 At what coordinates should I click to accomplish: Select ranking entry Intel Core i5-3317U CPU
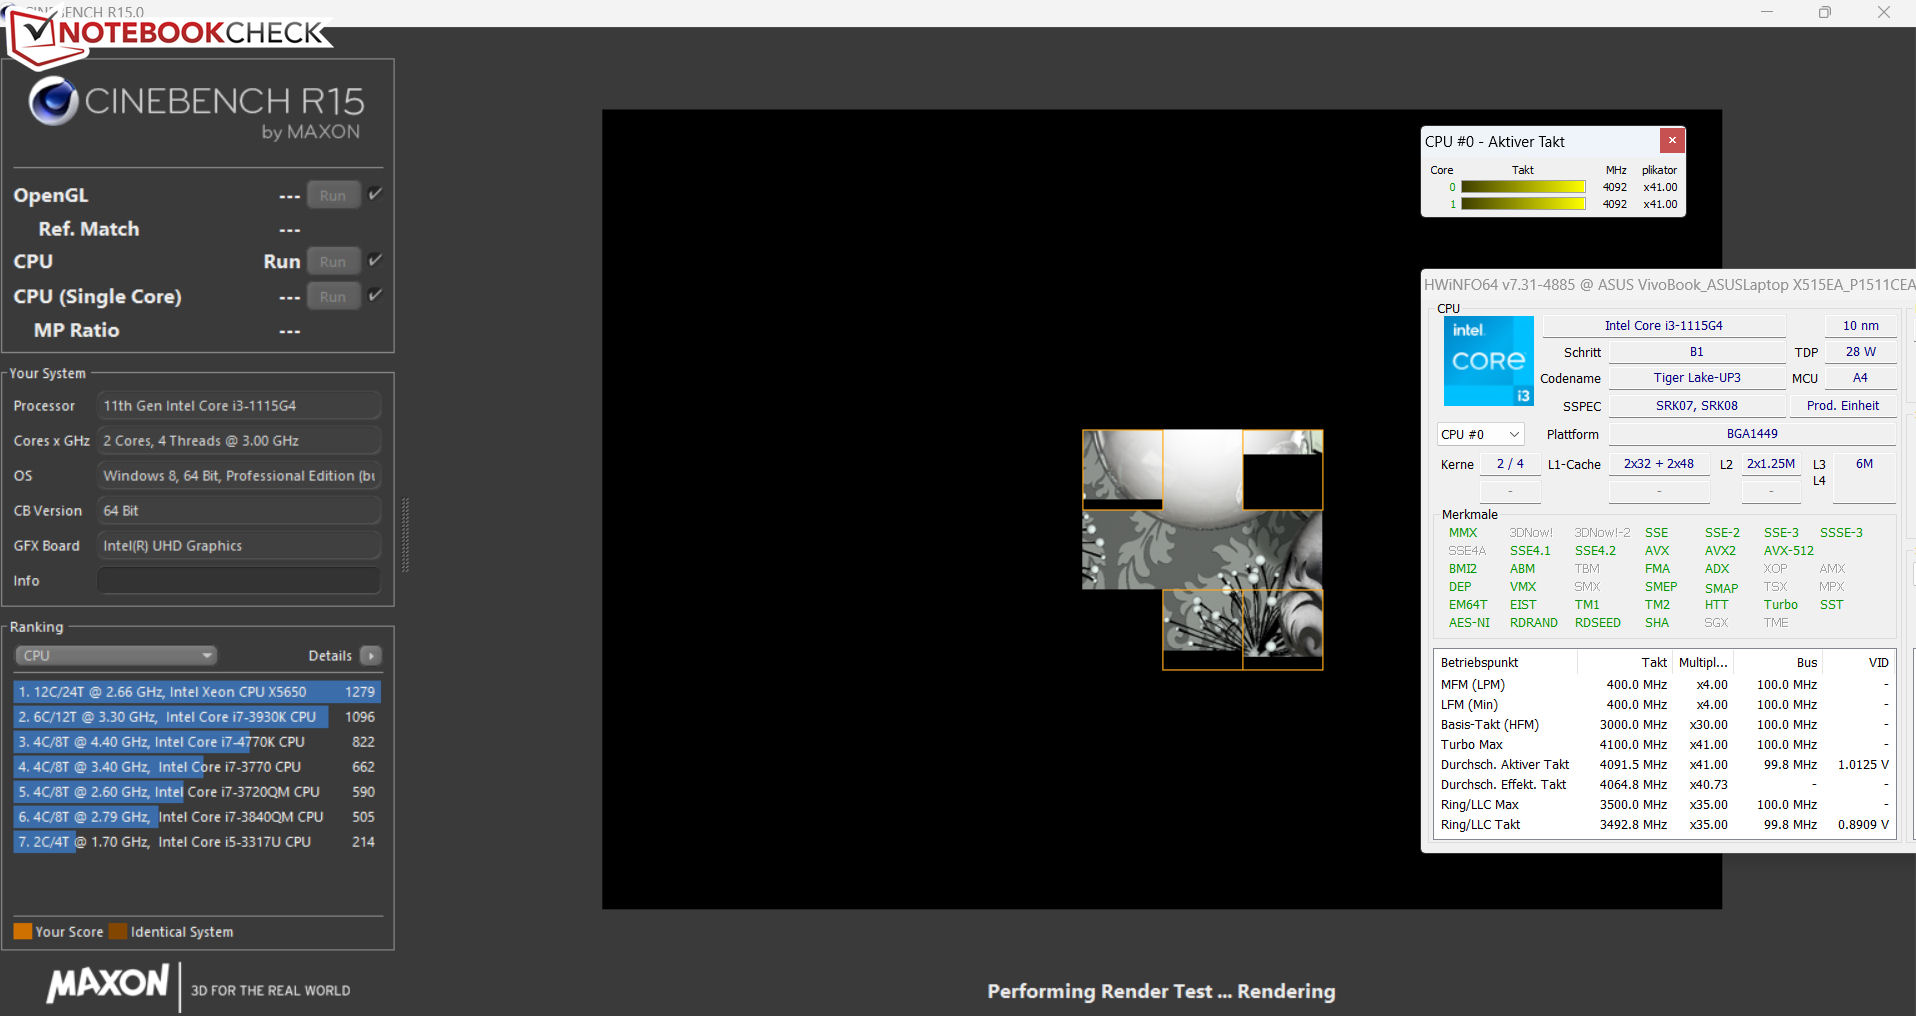[x=197, y=842]
